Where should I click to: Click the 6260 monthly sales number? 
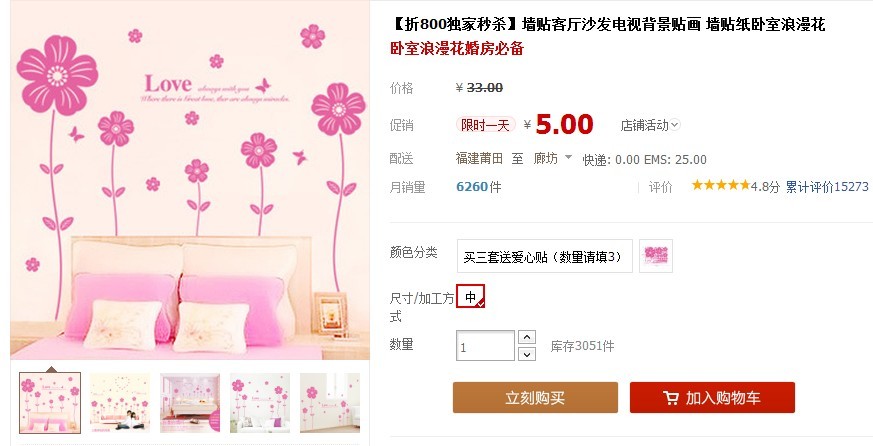point(472,187)
